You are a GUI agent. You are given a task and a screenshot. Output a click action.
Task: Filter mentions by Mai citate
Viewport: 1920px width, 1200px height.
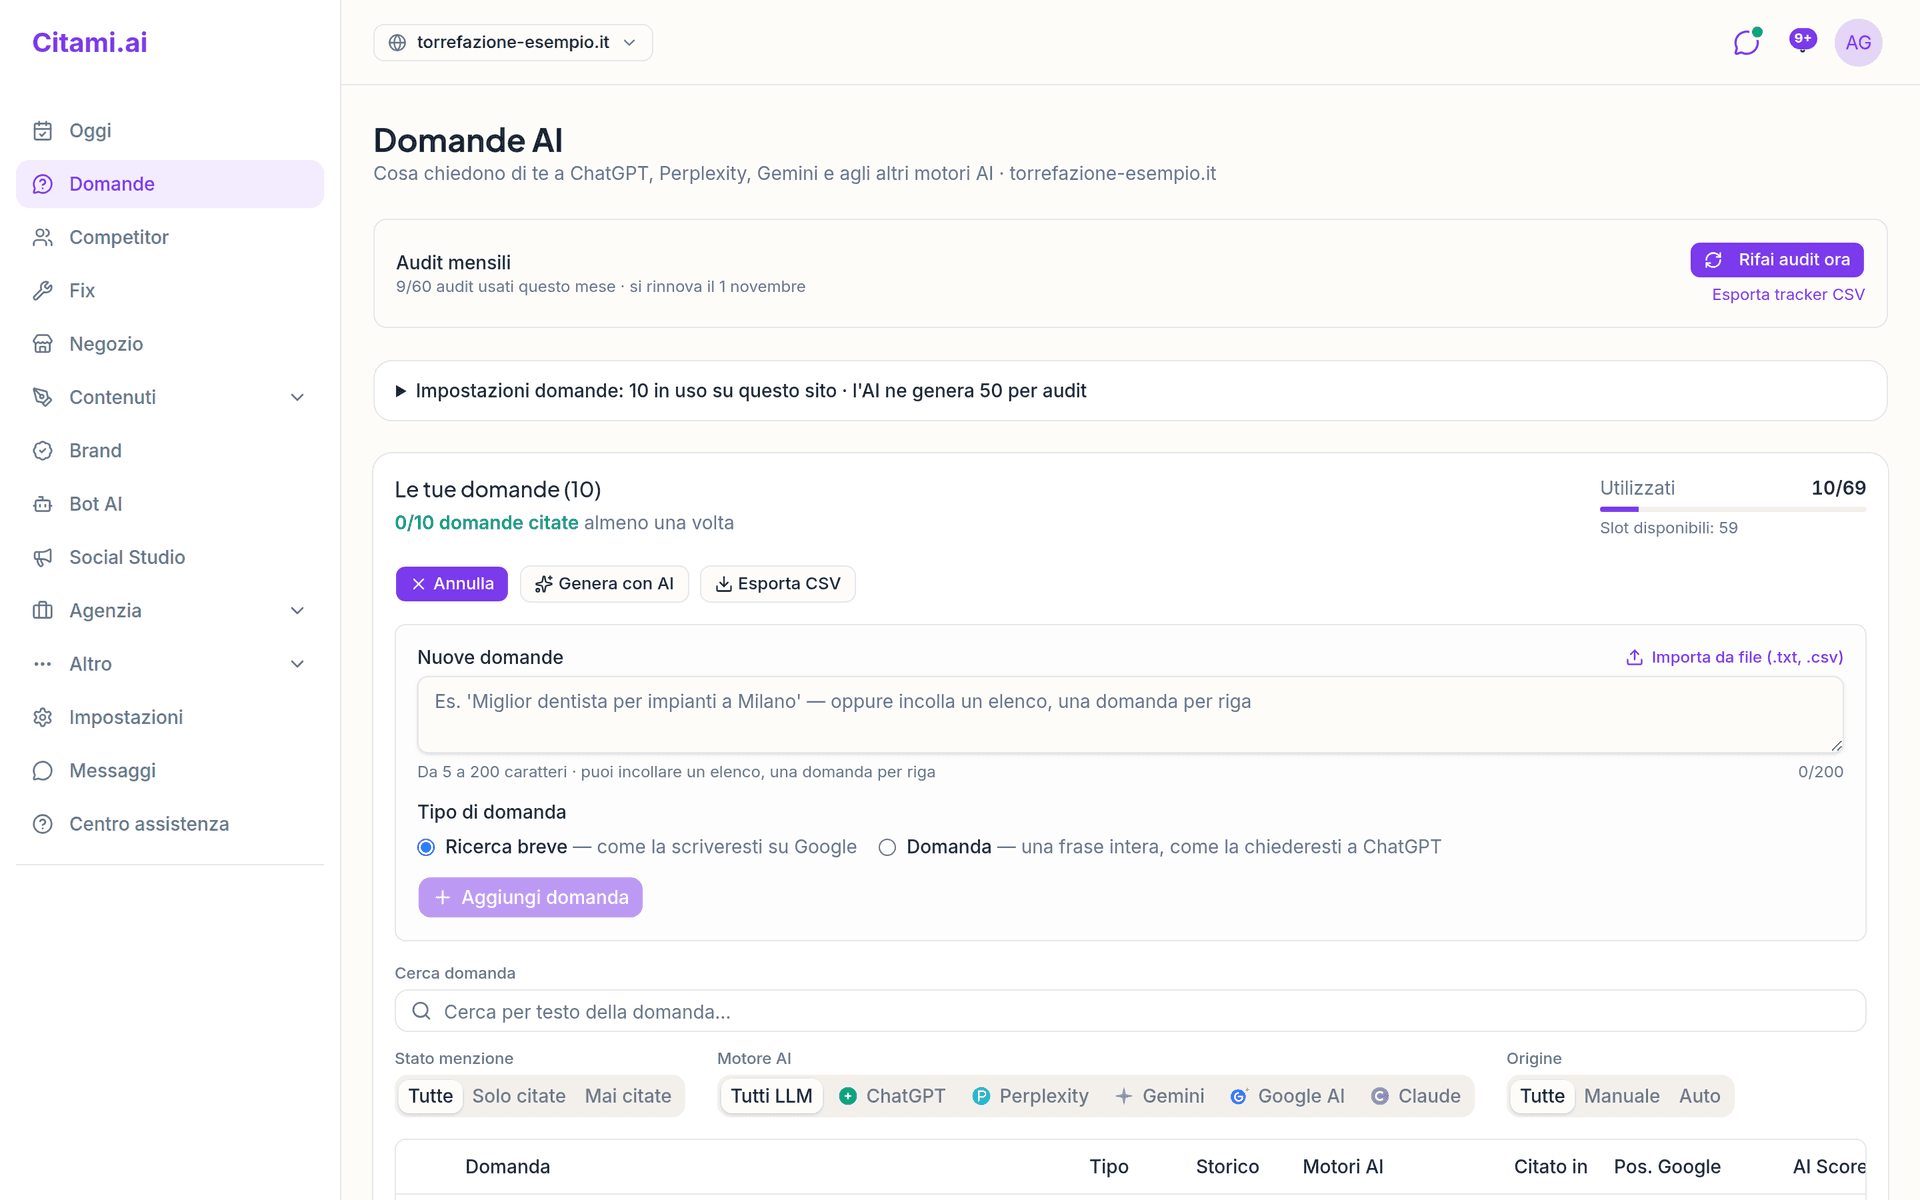click(x=628, y=1096)
